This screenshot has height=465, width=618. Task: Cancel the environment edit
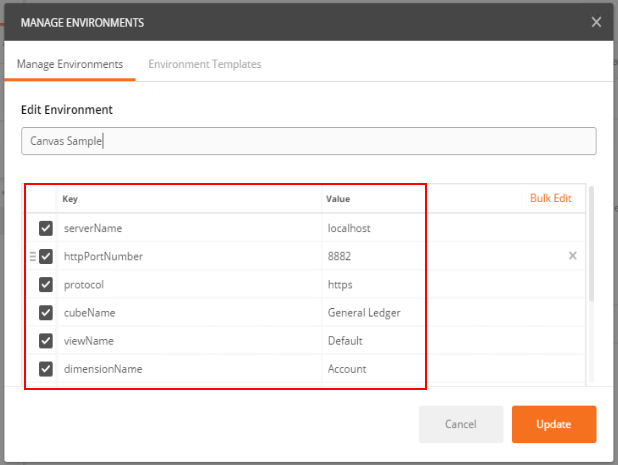[x=460, y=424]
